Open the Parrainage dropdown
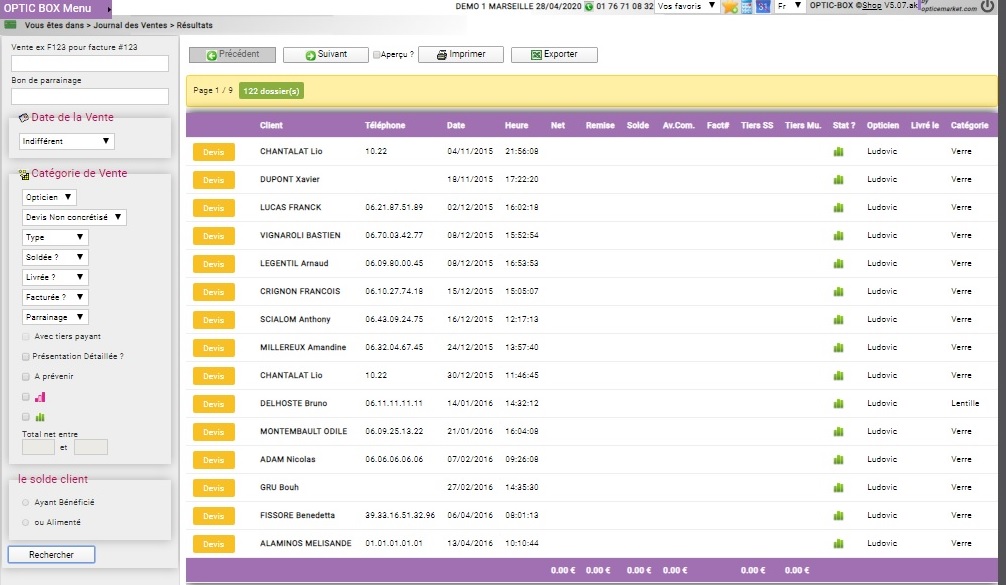Viewport: 1006px width, 585px height. pyautogui.click(x=55, y=317)
